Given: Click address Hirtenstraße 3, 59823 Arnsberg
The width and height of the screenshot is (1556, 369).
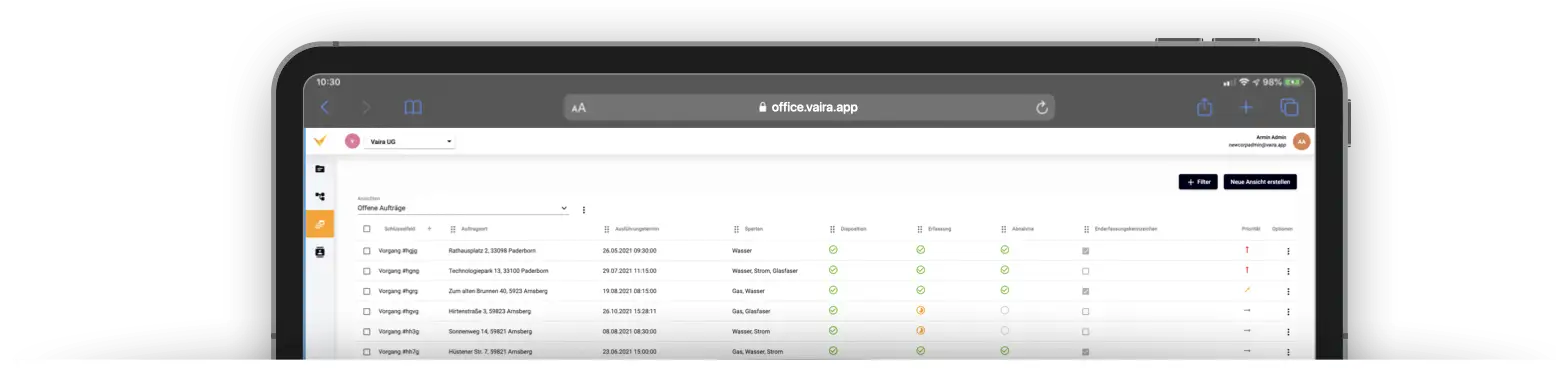Looking at the screenshot, I should [490, 312].
